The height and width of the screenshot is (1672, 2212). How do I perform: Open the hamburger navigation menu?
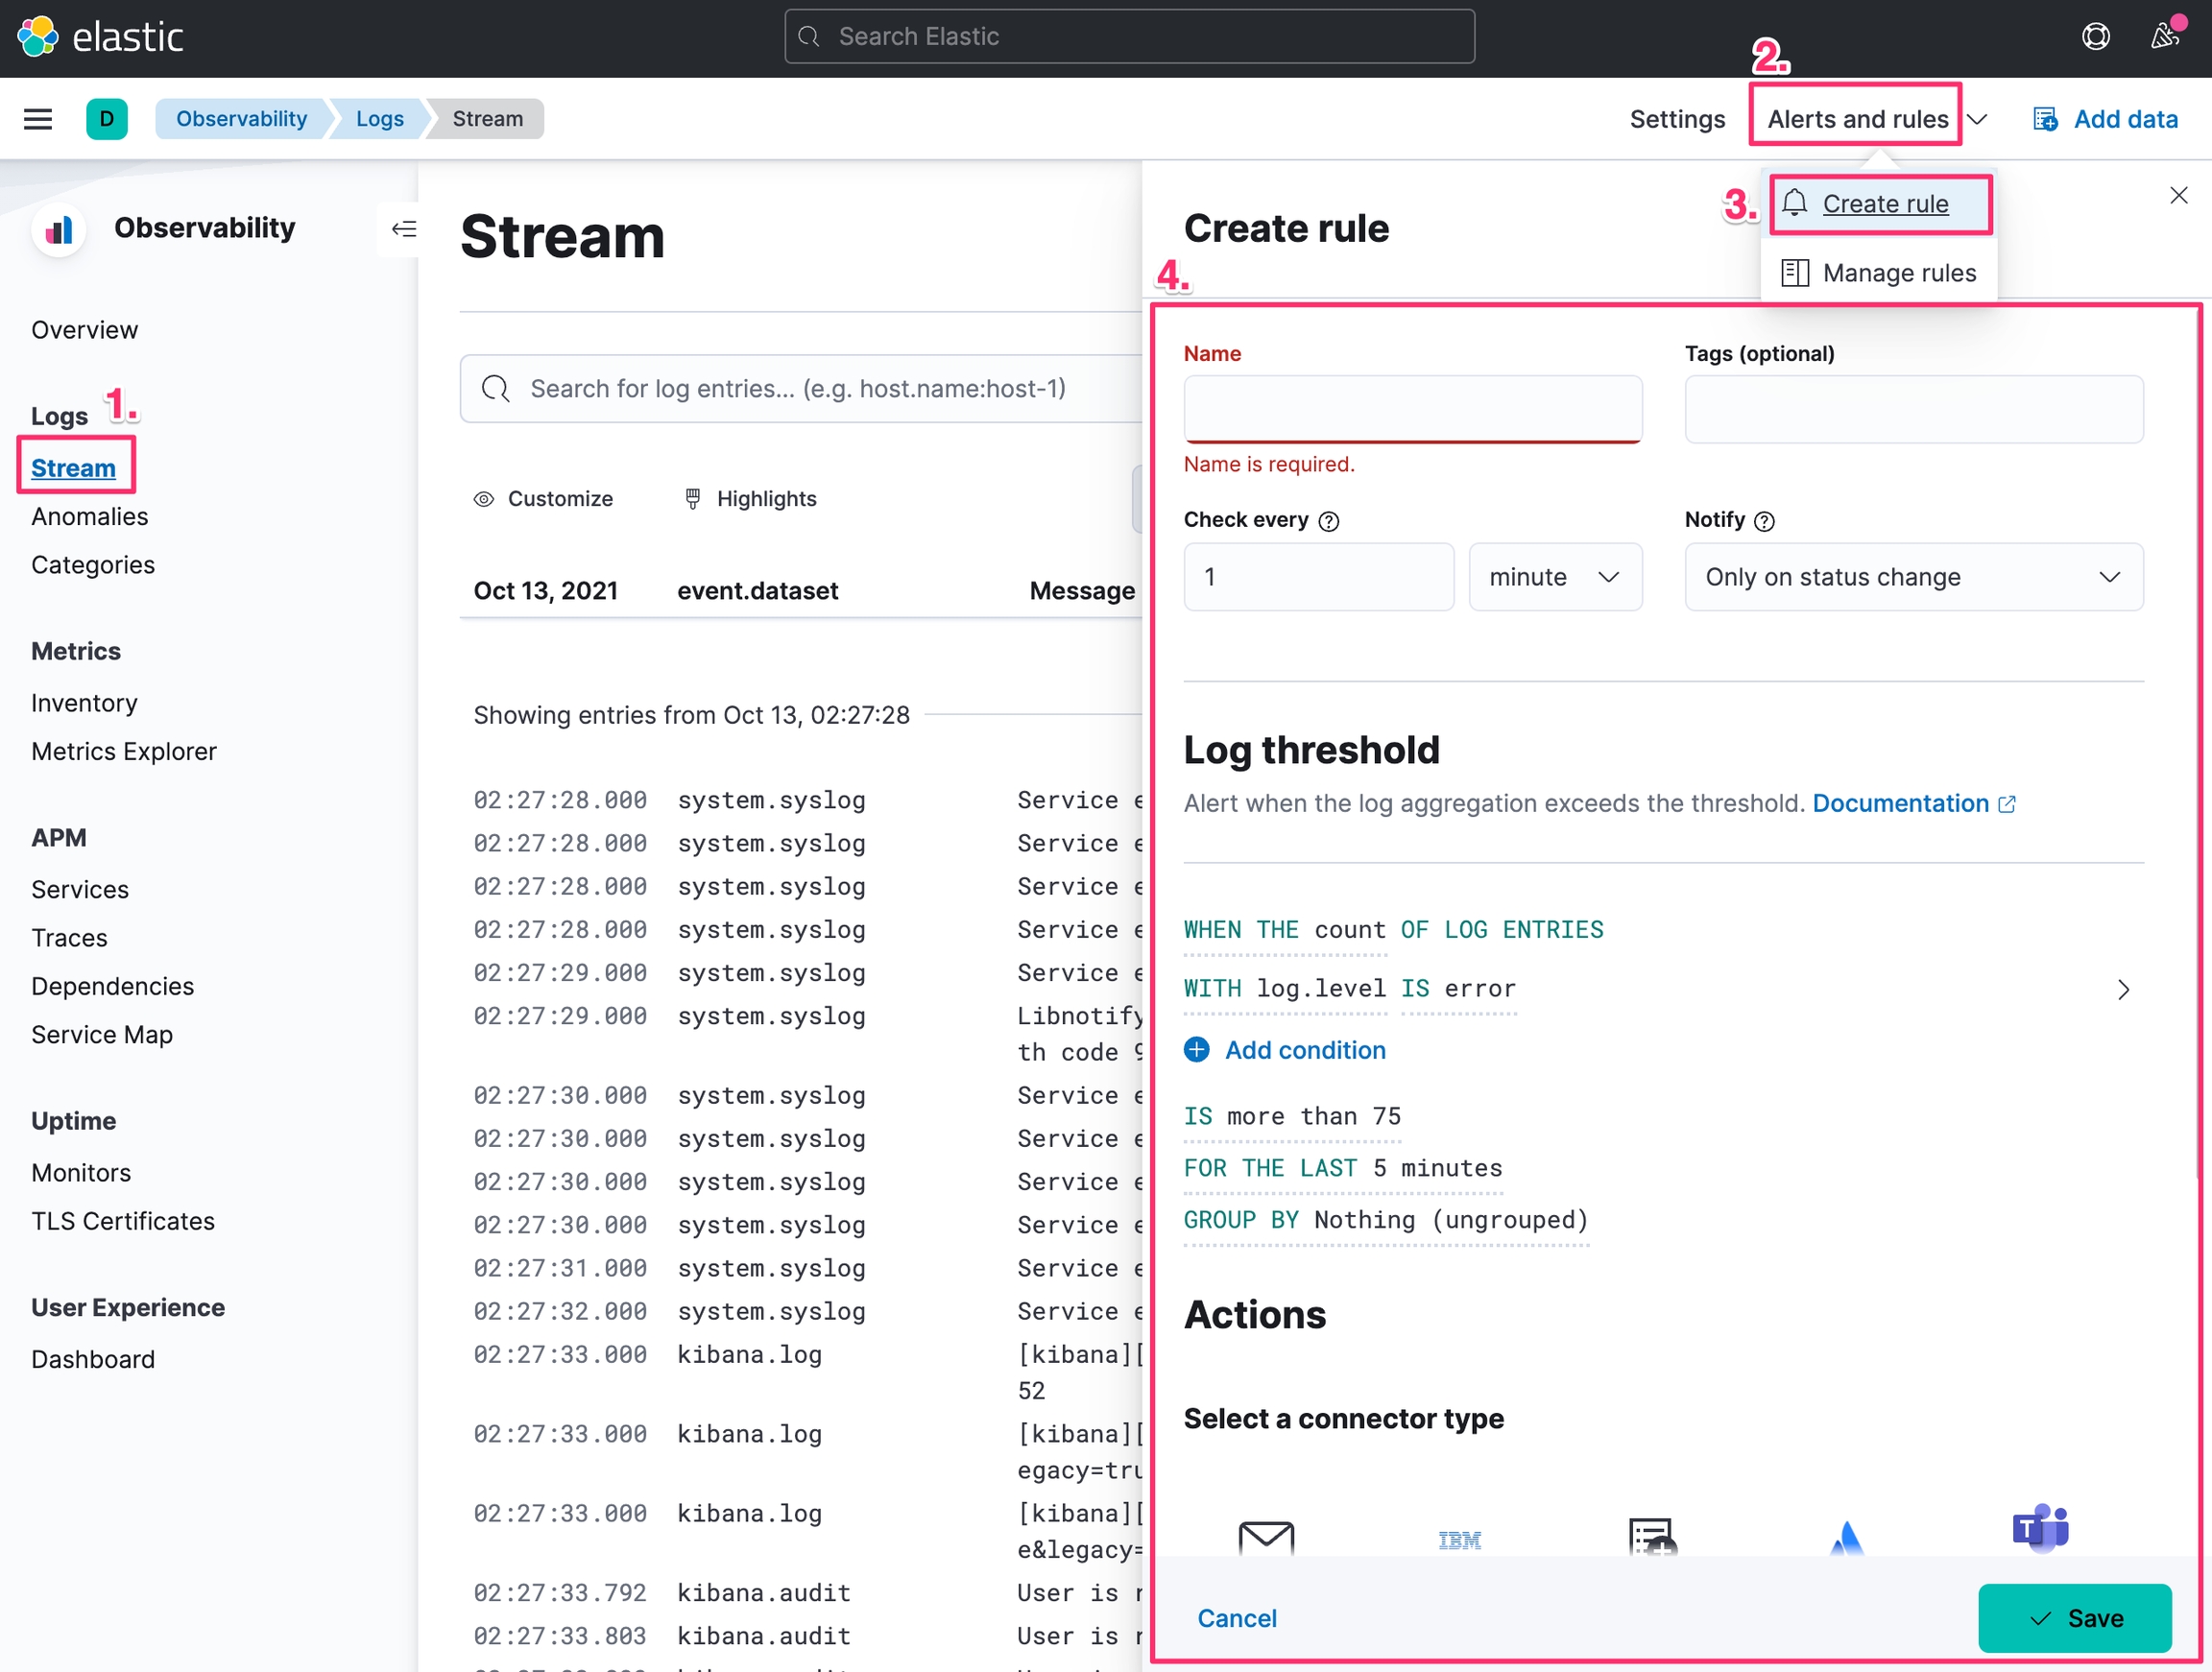(38, 119)
